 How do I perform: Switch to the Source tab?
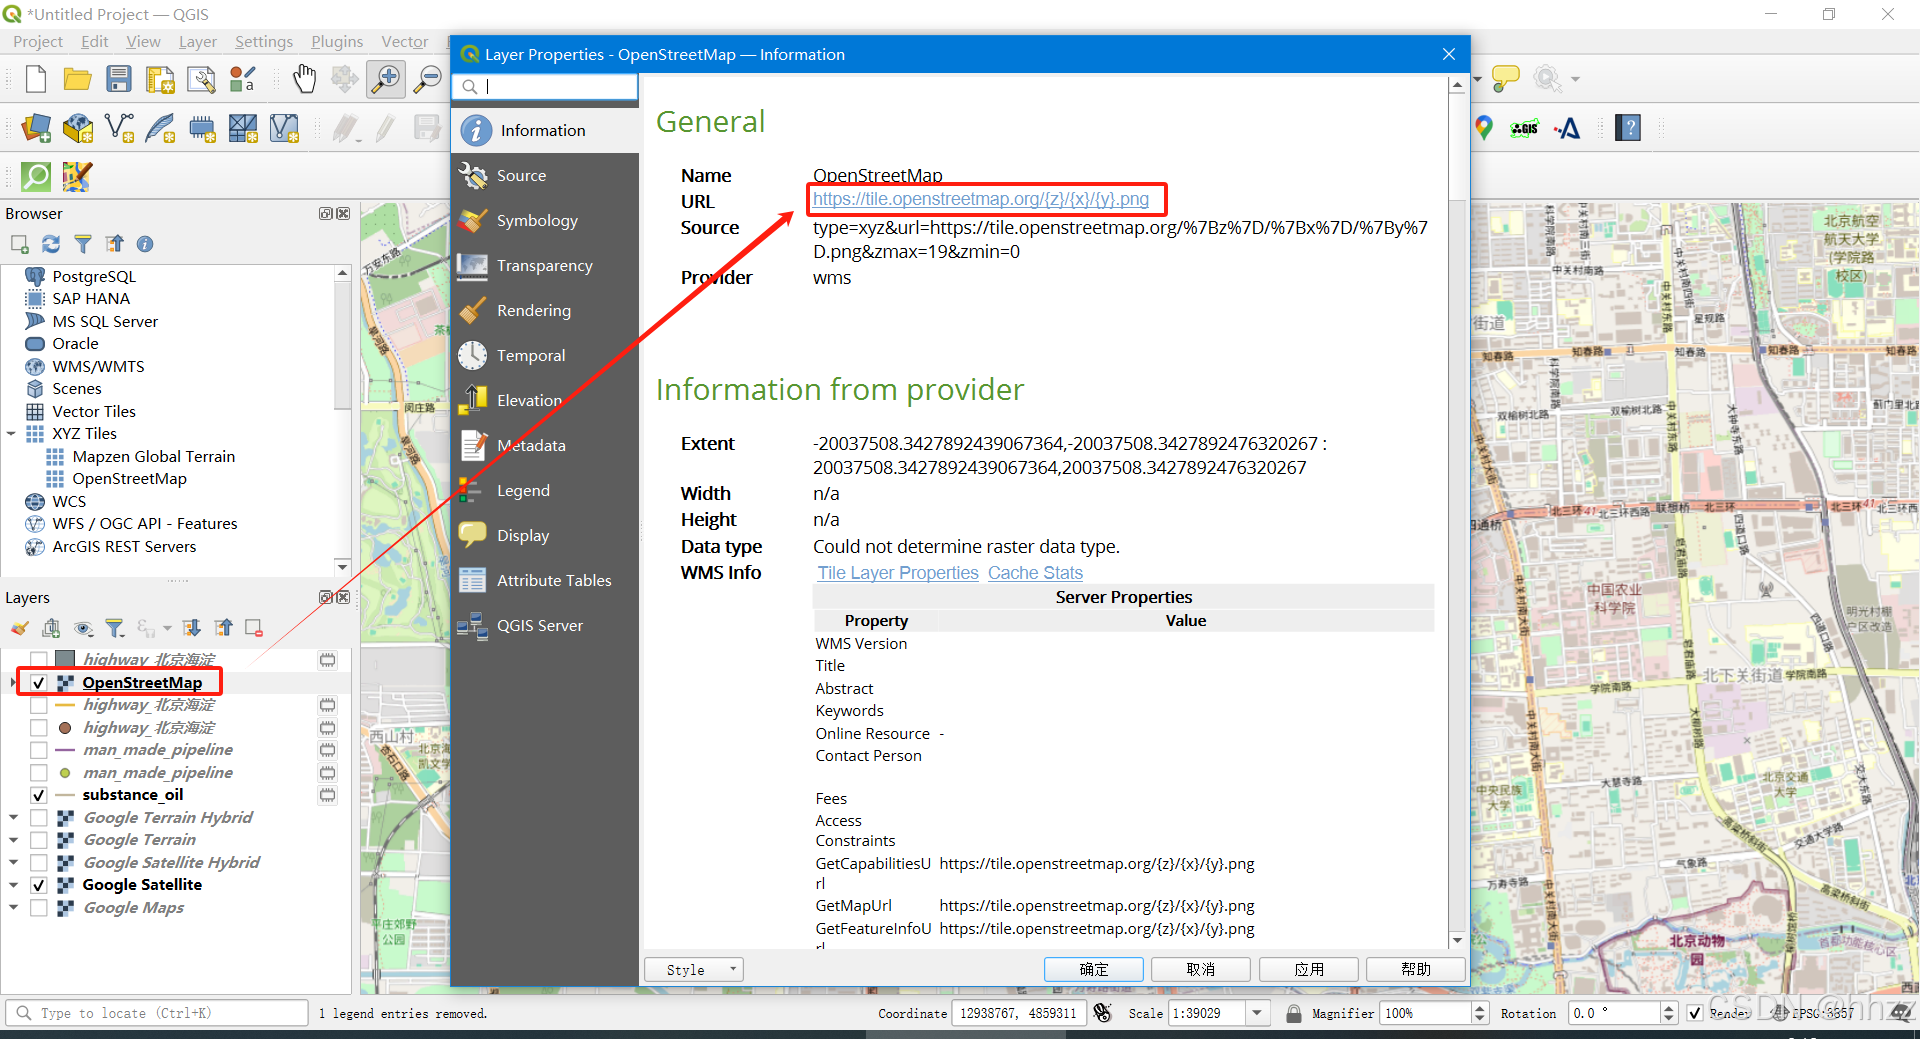pos(545,175)
